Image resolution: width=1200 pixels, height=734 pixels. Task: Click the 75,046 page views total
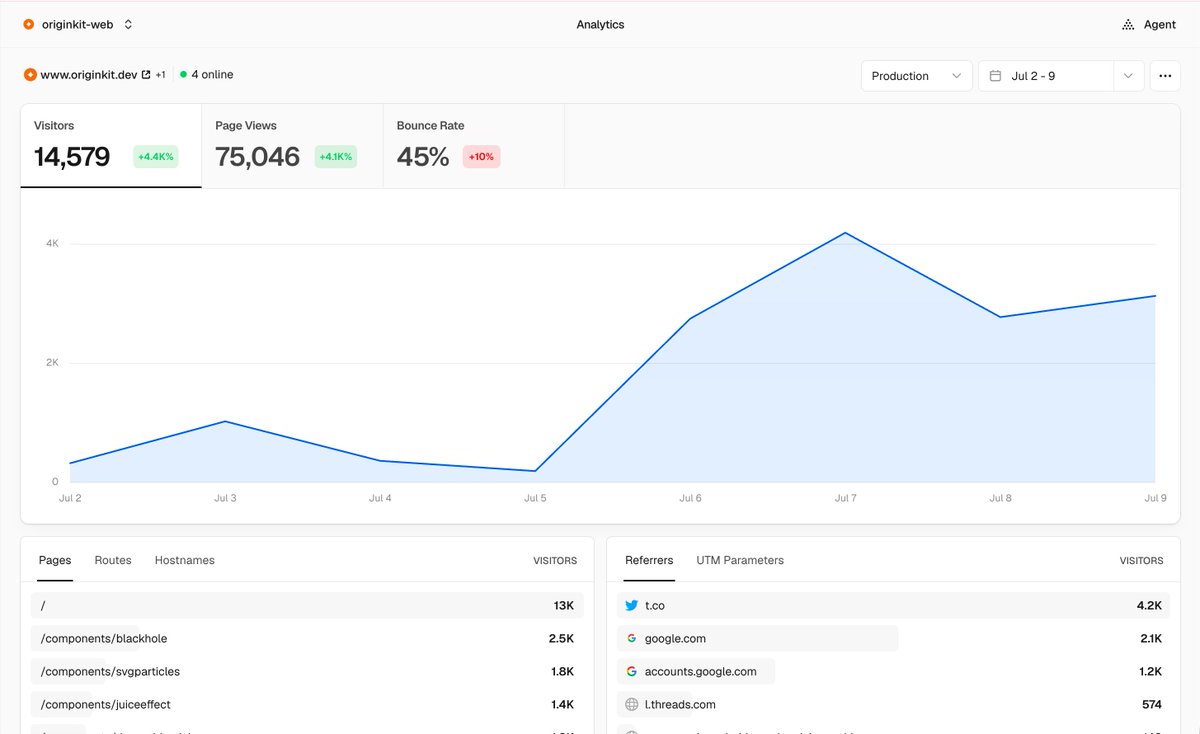258,157
